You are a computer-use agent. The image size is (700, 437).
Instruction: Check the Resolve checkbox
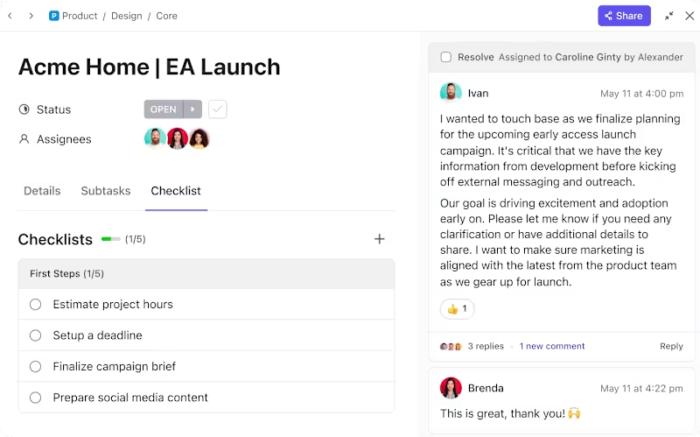coord(446,57)
